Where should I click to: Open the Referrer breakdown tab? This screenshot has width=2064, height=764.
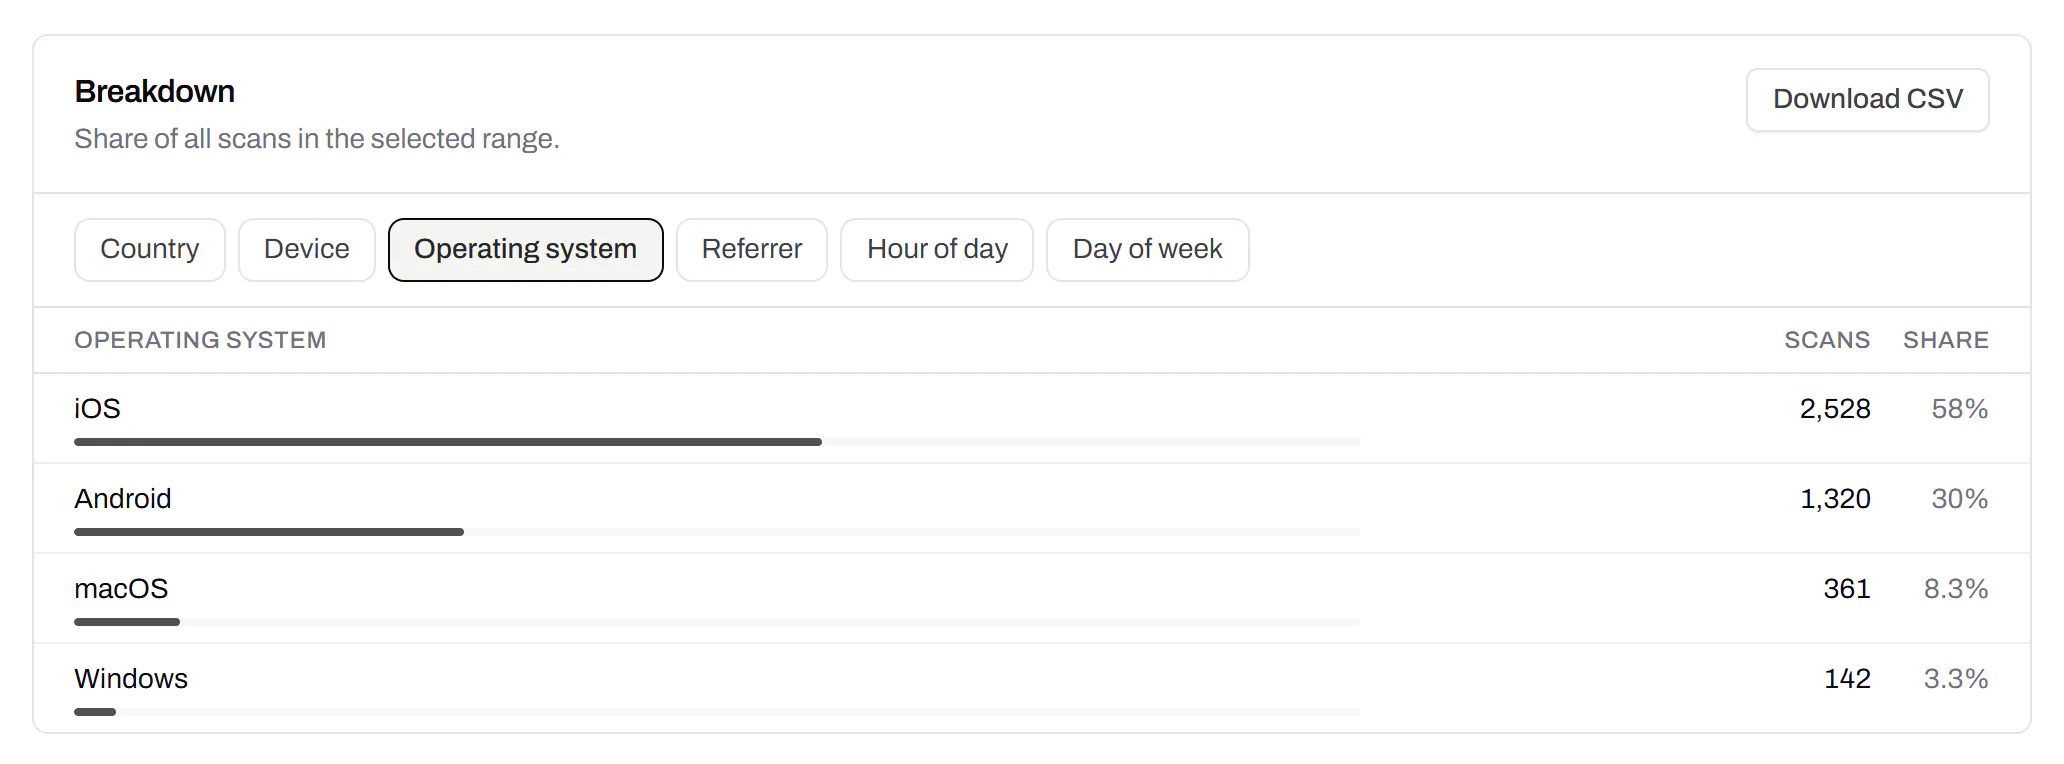(x=752, y=250)
